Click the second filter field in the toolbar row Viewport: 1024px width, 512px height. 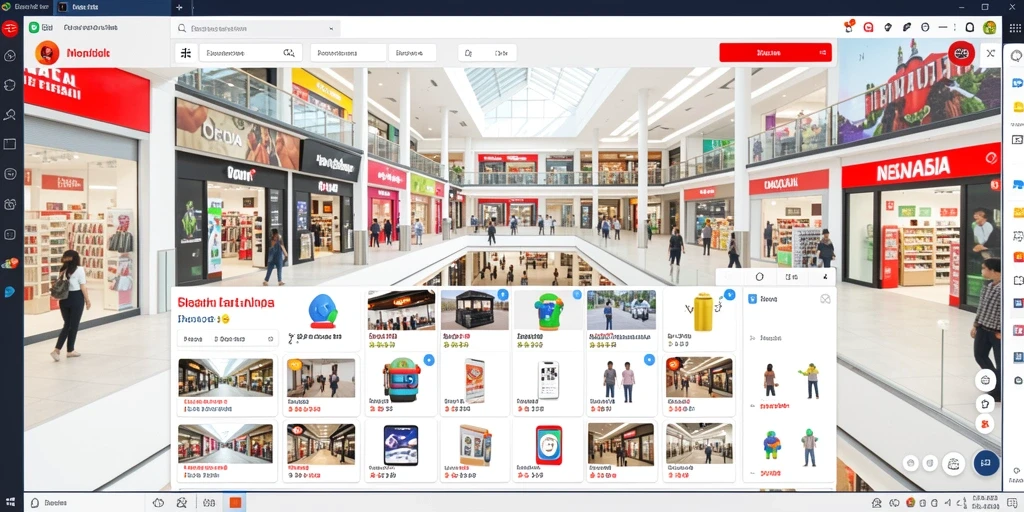pos(347,53)
